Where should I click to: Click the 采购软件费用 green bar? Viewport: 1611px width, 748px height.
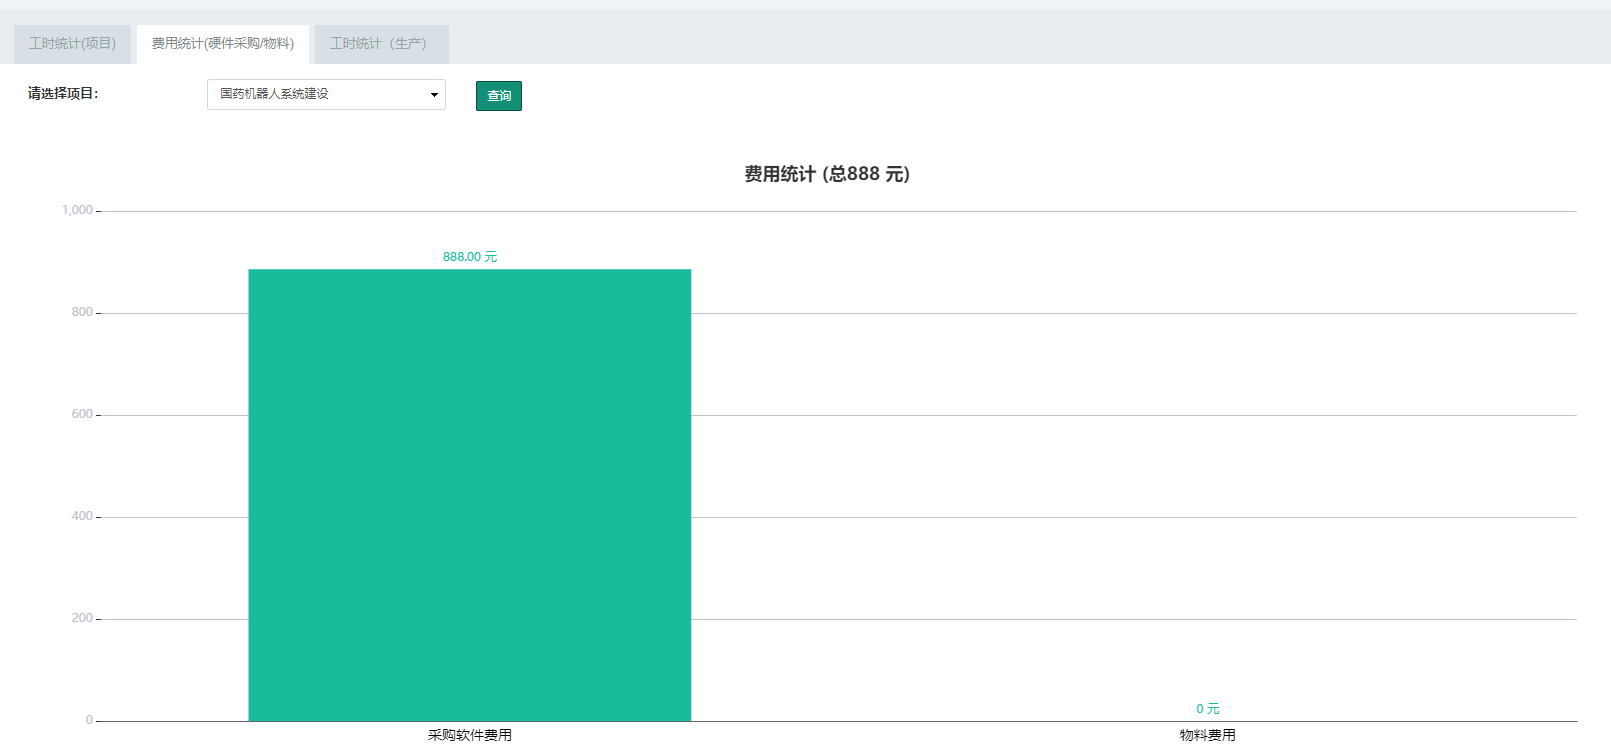470,495
